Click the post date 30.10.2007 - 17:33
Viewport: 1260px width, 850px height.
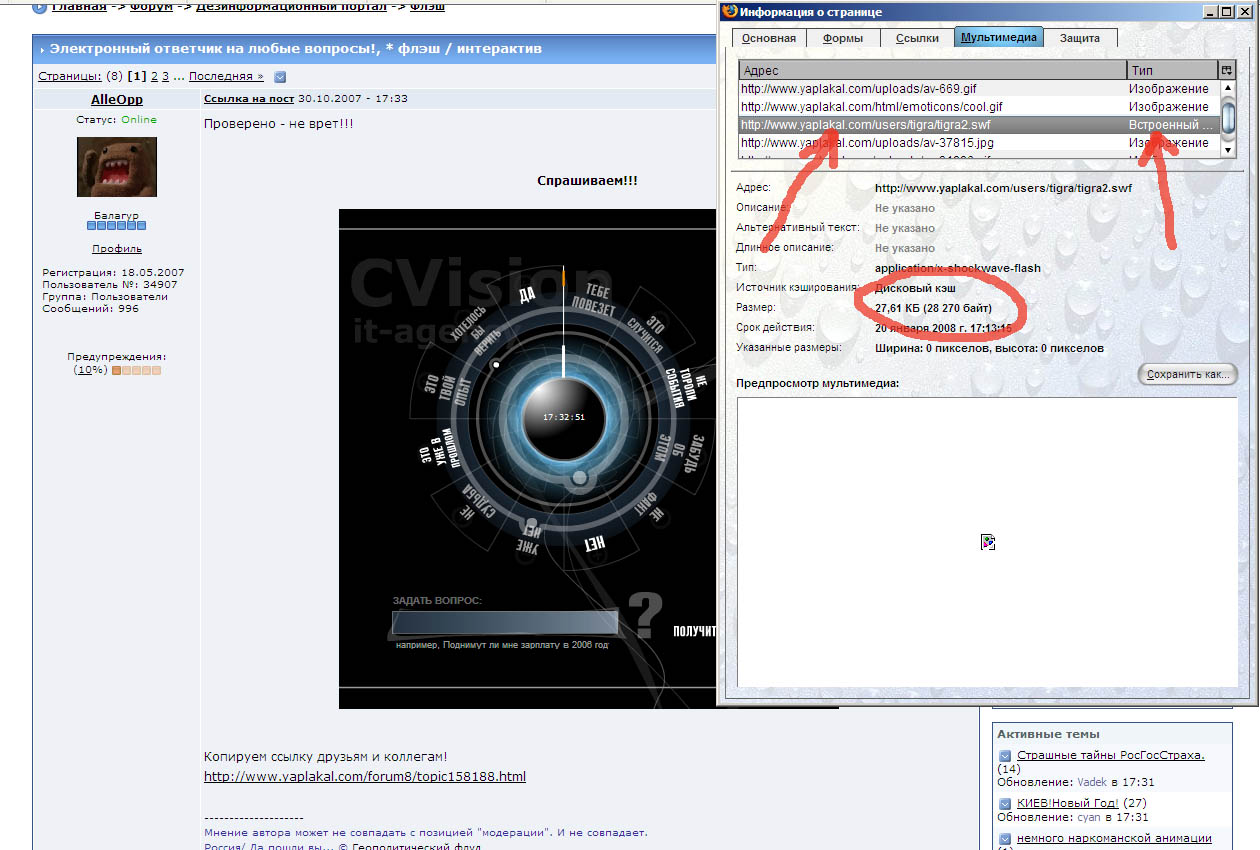353,99
